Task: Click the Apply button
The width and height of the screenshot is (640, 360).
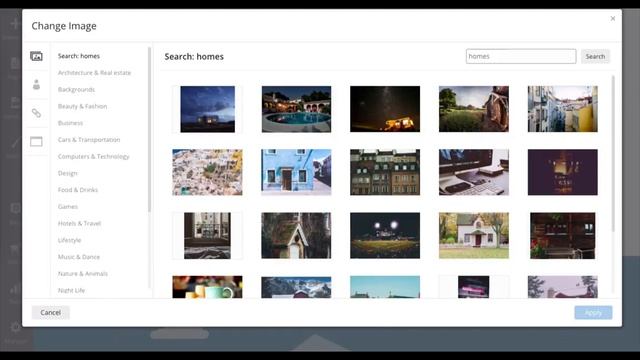Action: pyautogui.click(x=593, y=313)
